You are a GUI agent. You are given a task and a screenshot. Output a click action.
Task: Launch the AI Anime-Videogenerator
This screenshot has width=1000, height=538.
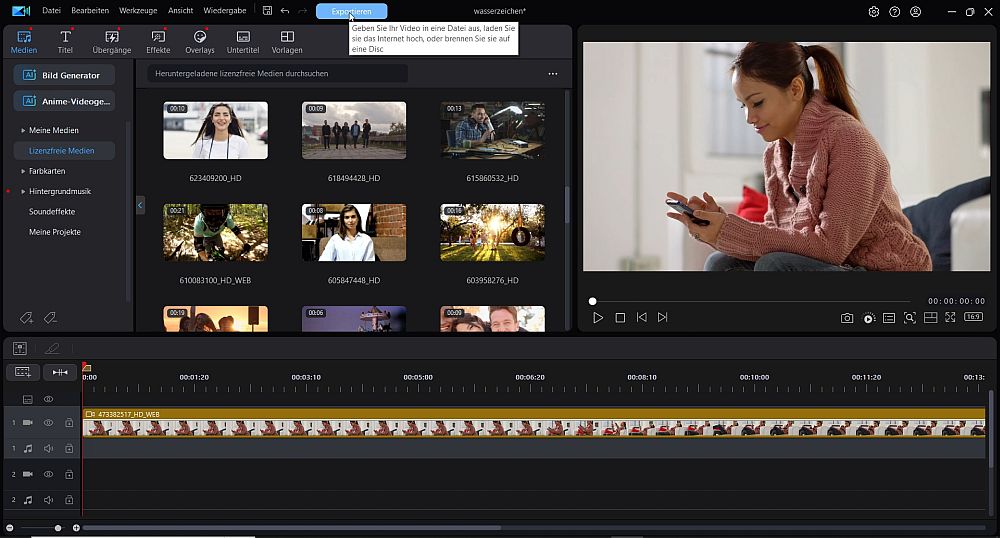pos(64,101)
